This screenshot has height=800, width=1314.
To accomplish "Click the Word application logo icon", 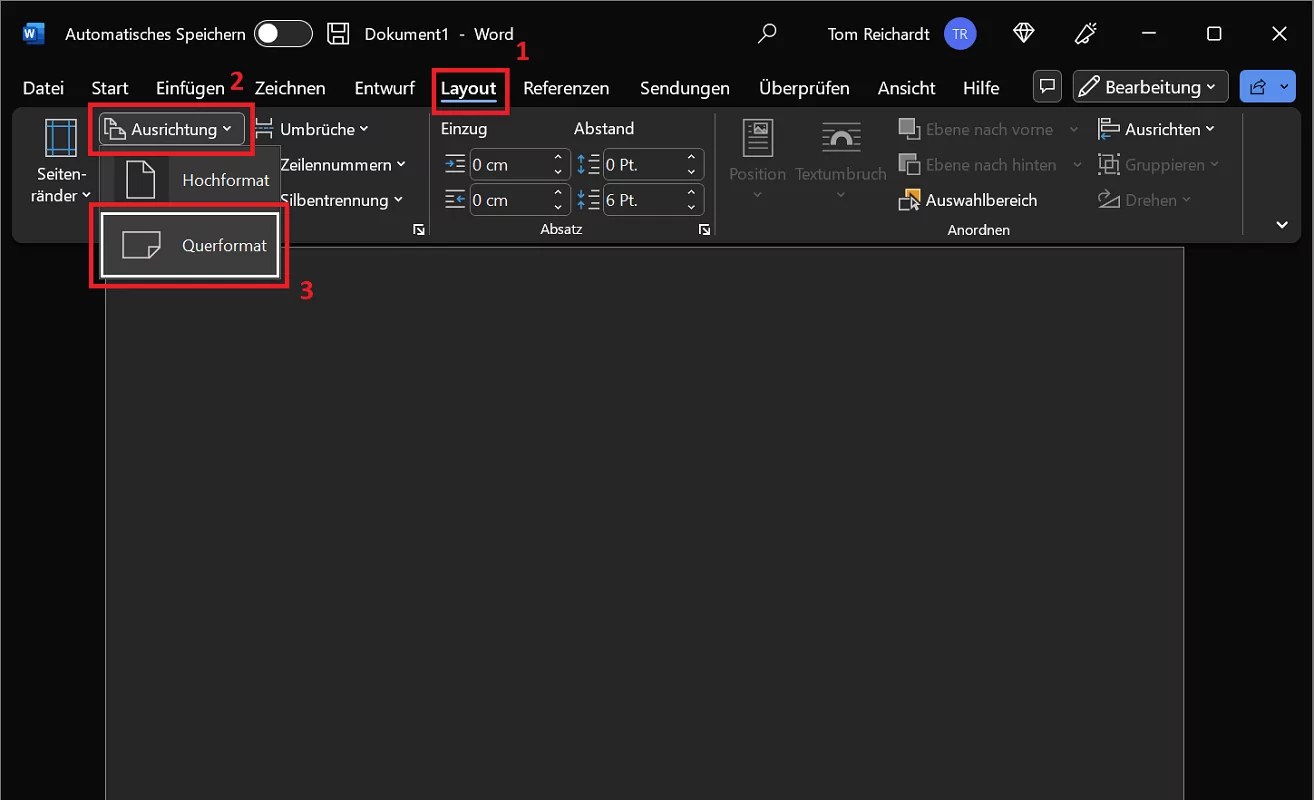I will tap(33, 34).
